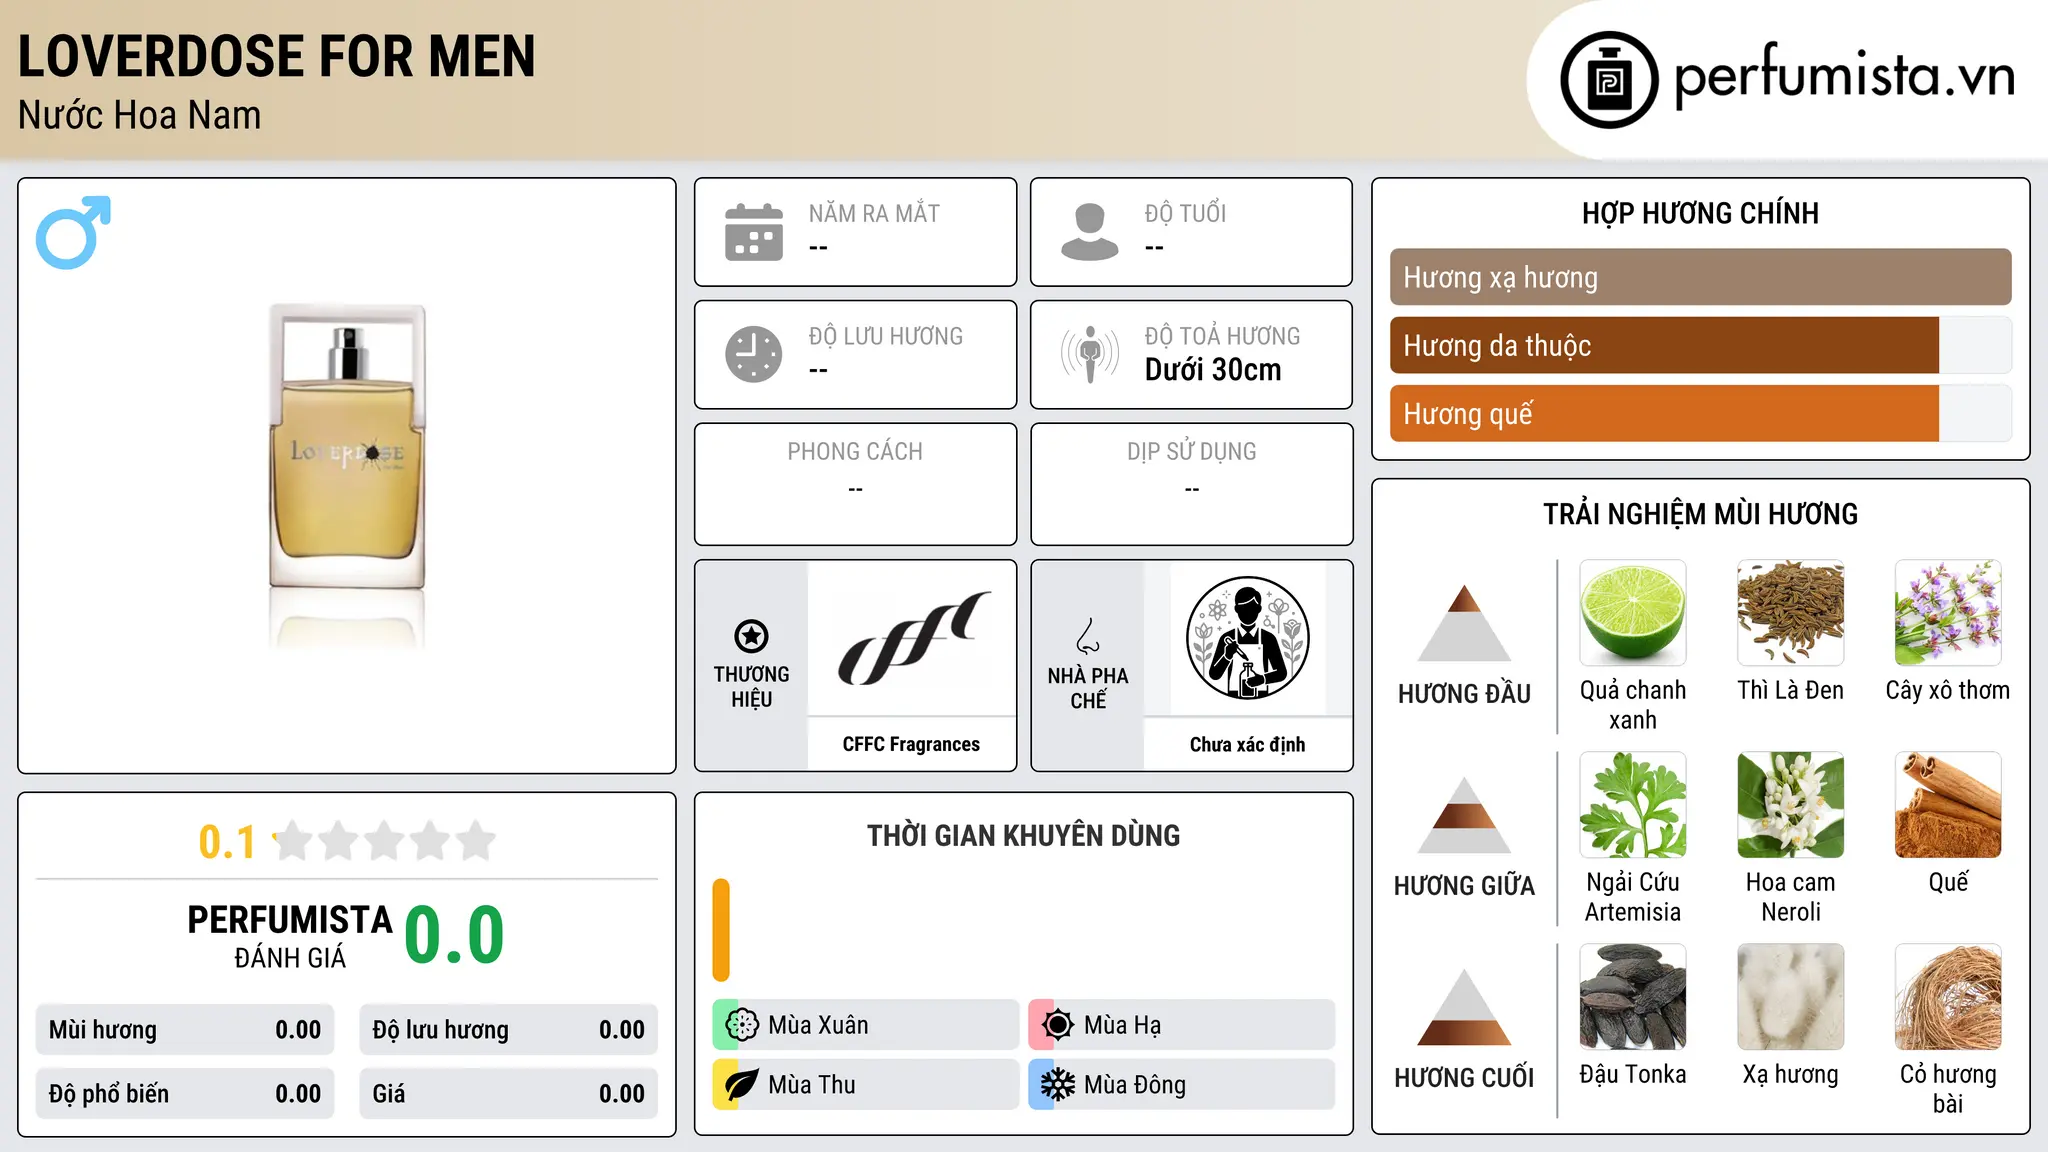
Task: Click the perfumer illustration icon
Action: click(x=1247, y=638)
